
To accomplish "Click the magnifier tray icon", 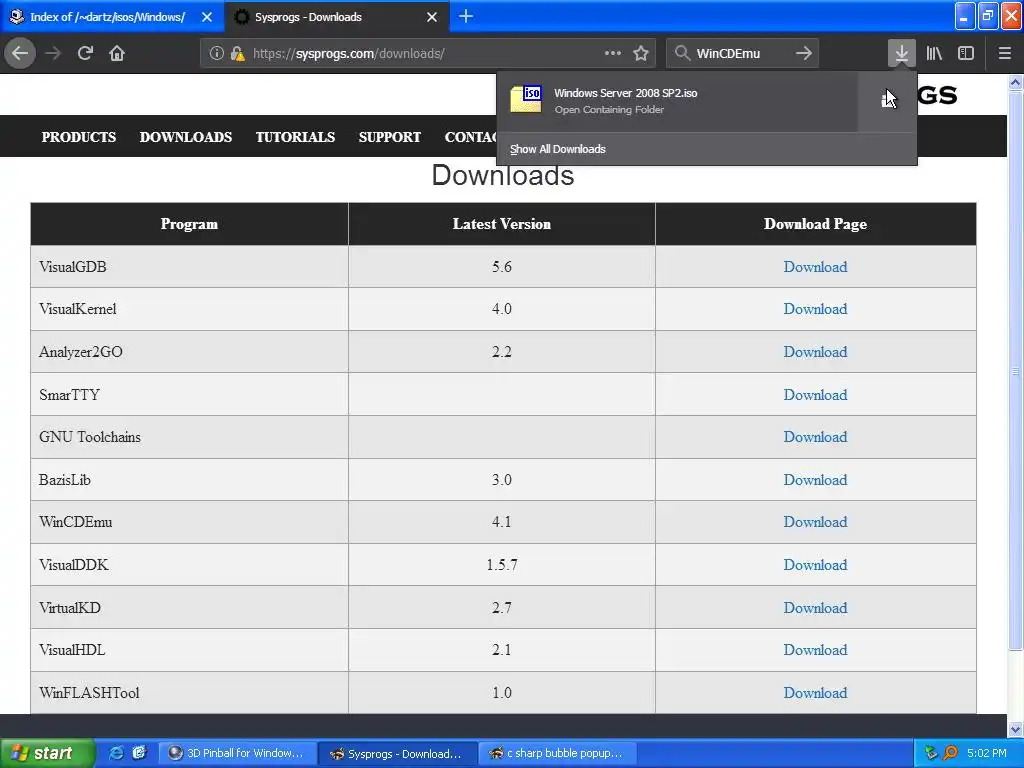I will tap(950, 753).
